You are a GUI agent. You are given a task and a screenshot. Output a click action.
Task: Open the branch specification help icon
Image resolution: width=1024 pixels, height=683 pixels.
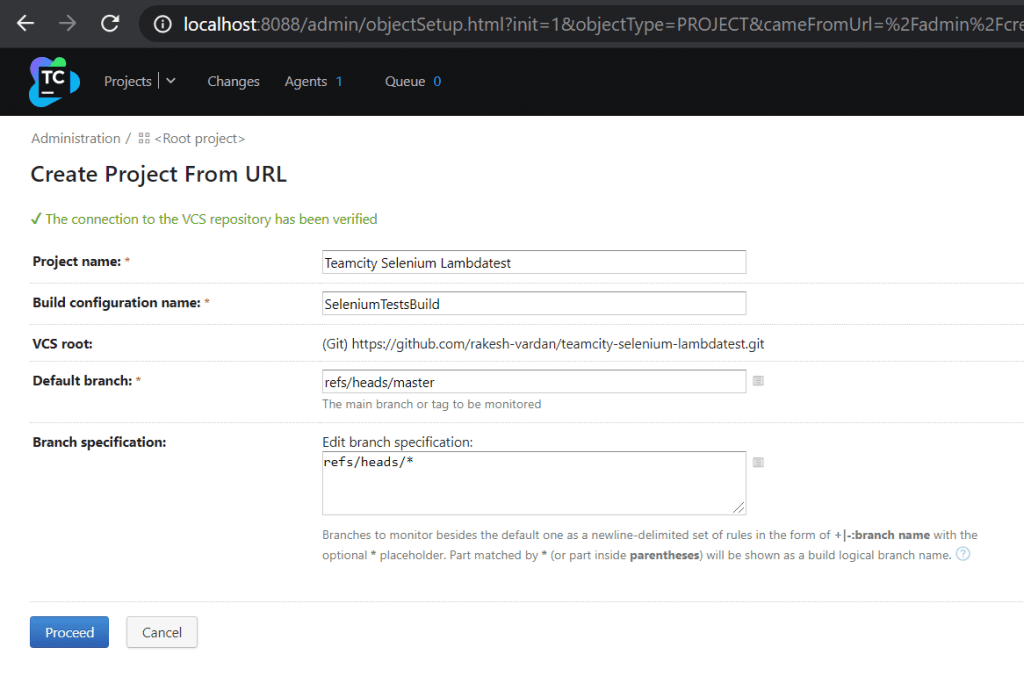coord(963,554)
